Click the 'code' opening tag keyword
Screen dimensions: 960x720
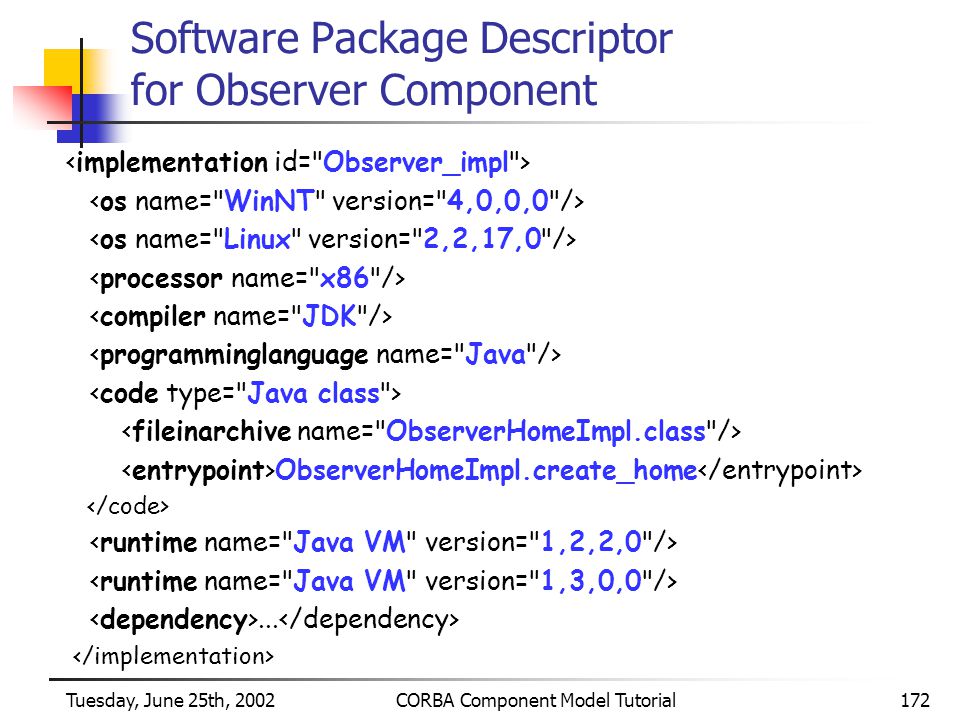pos(129,393)
